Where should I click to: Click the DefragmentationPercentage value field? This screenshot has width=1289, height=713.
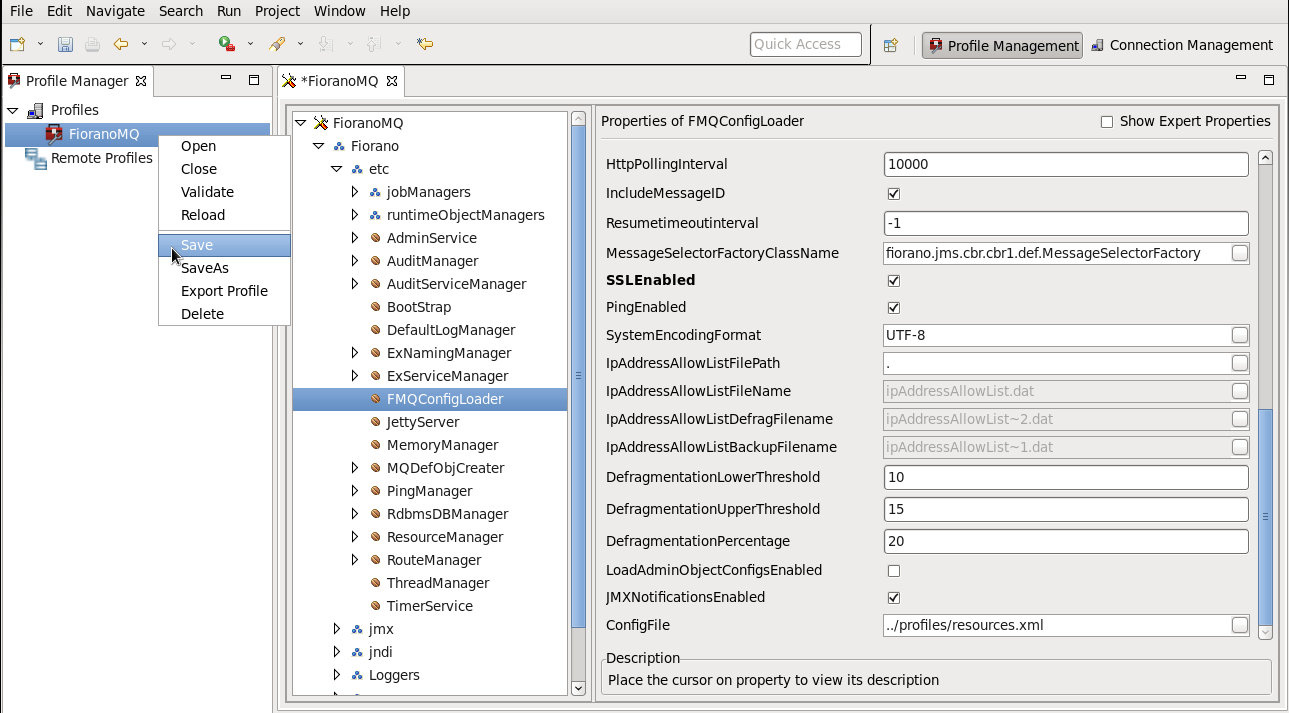click(1066, 541)
